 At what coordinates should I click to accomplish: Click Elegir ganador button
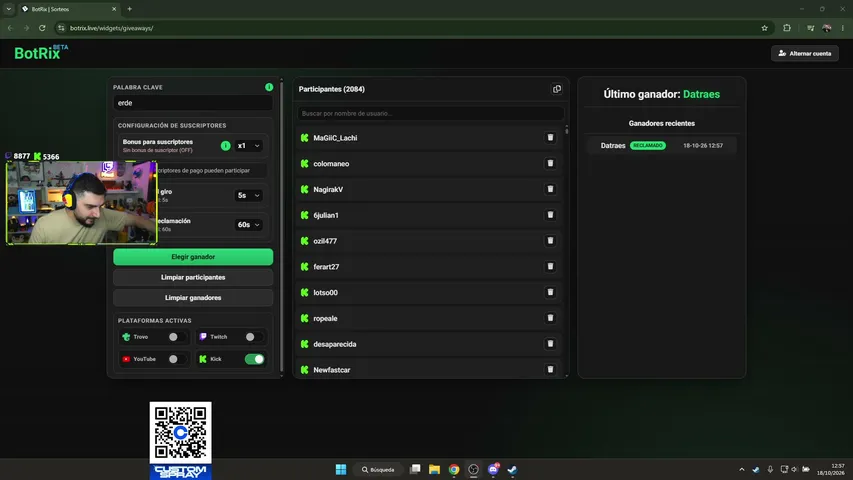click(x=193, y=257)
